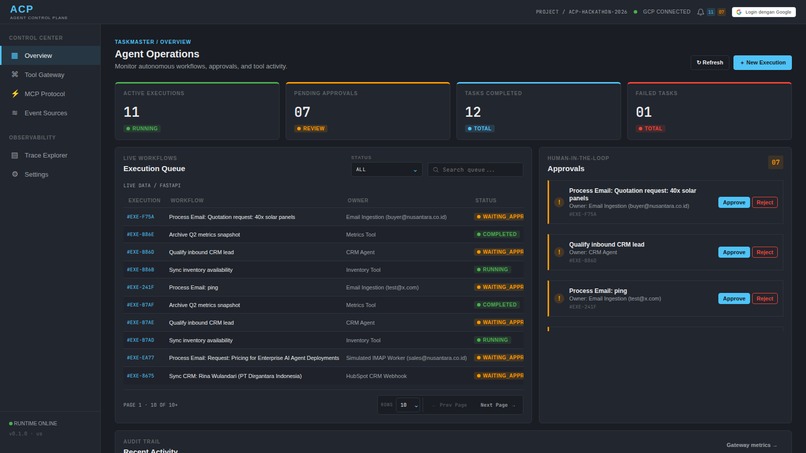806x453 pixels.
Task: Open Settings in sidebar
Action: pyautogui.click(x=50, y=174)
